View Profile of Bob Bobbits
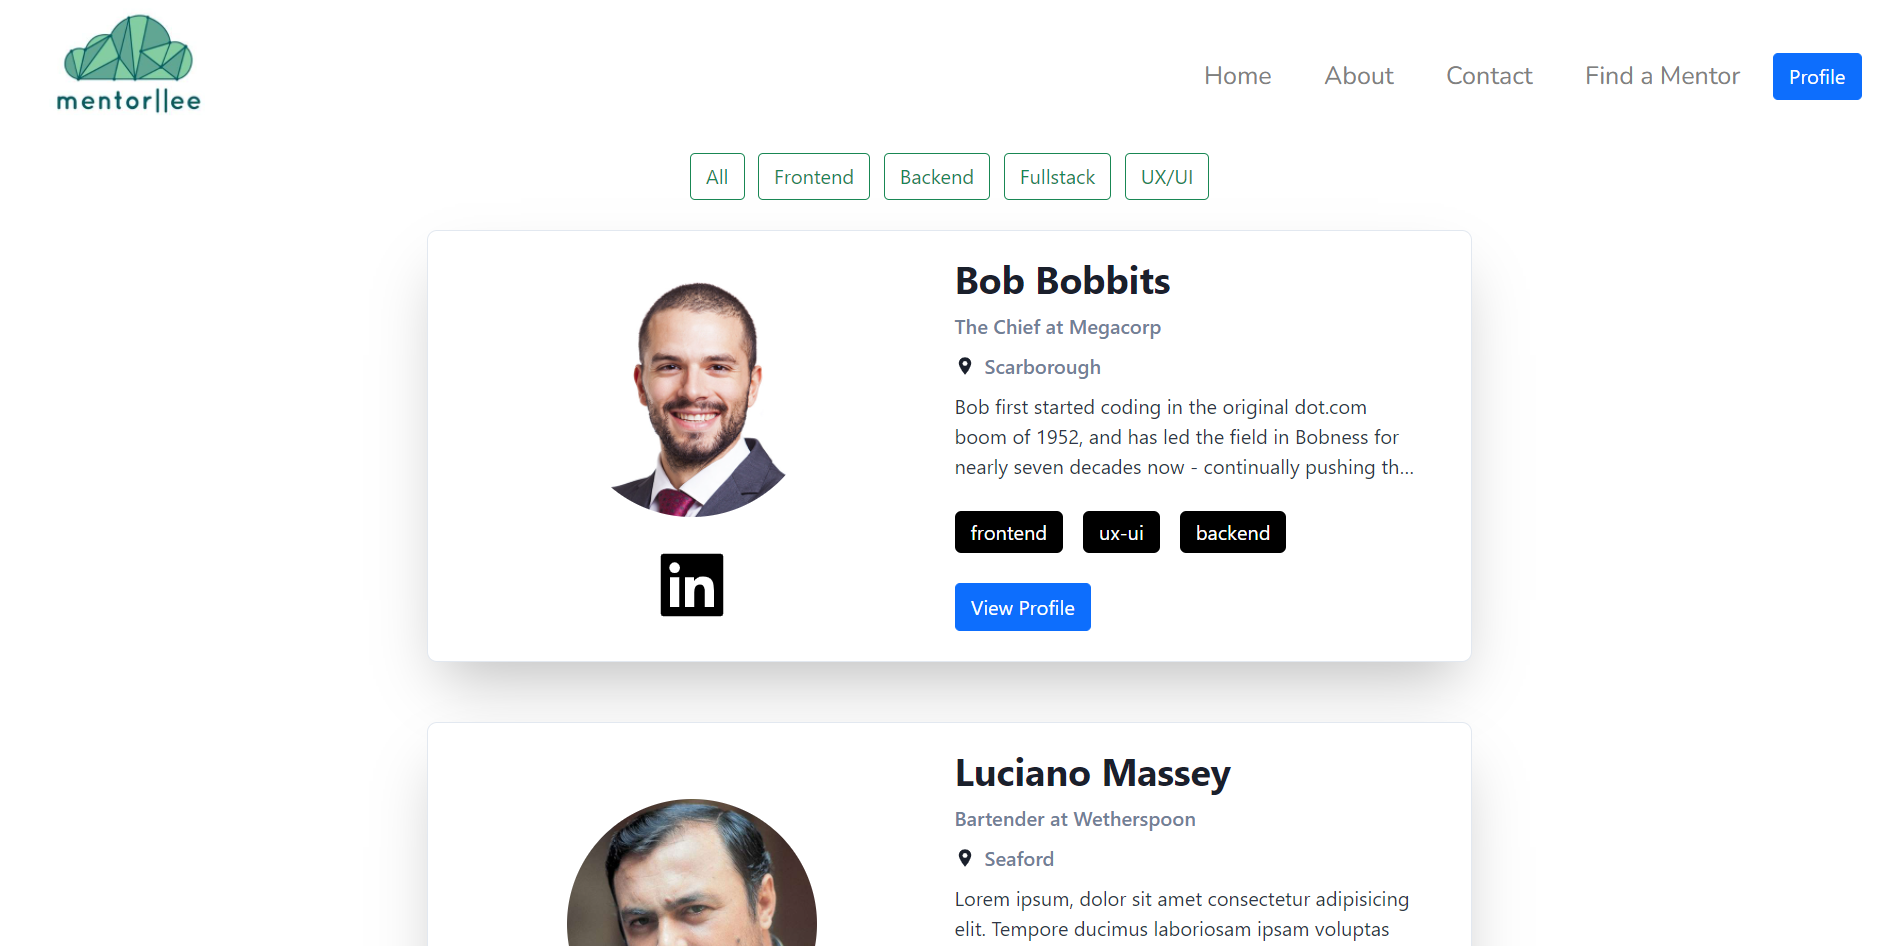This screenshot has width=1898, height=946. click(1023, 607)
